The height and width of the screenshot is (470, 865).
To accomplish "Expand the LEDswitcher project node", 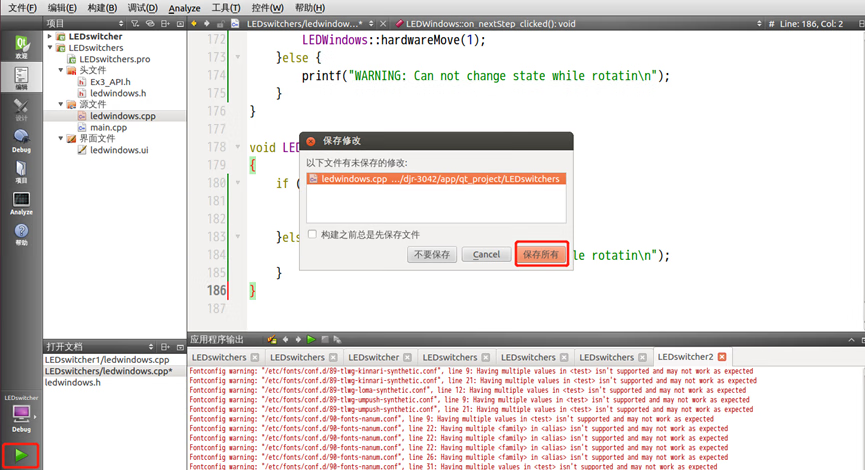I will (50, 36).
